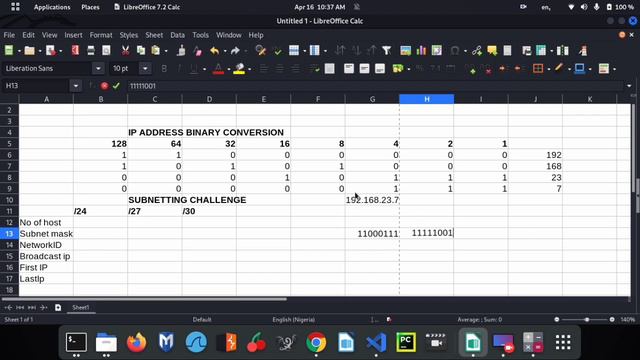640x360 pixels.
Task: Click the Paste clipboard icon
Action: (156, 50)
